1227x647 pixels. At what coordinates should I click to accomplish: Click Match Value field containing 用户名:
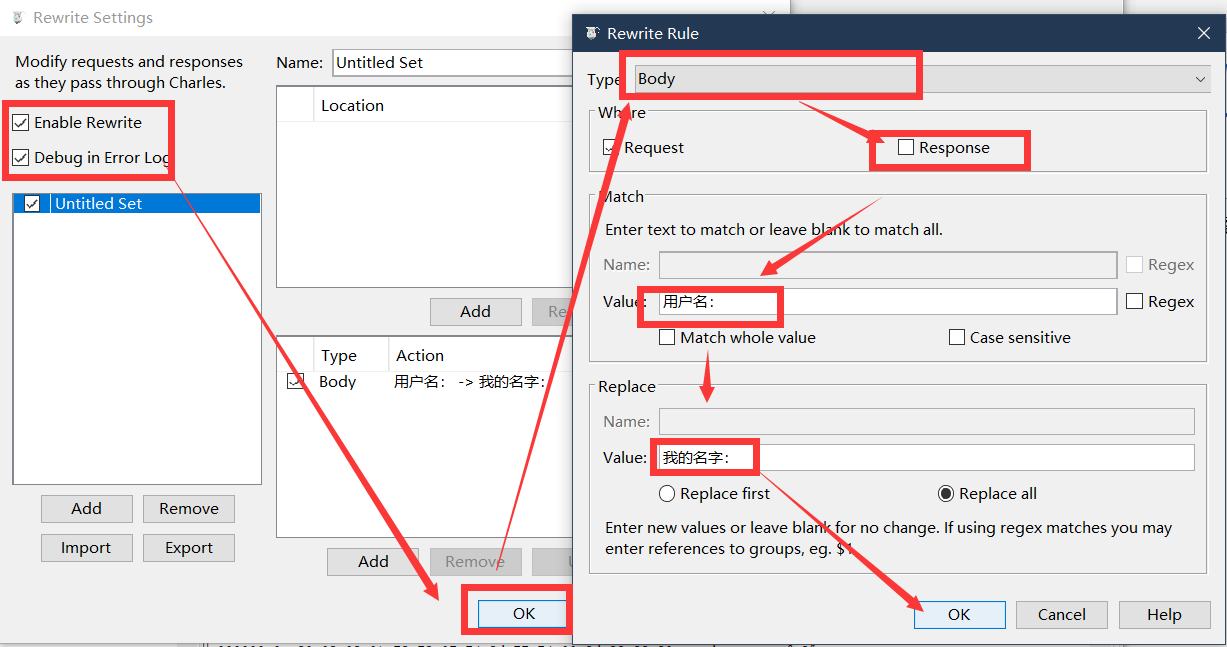click(888, 301)
